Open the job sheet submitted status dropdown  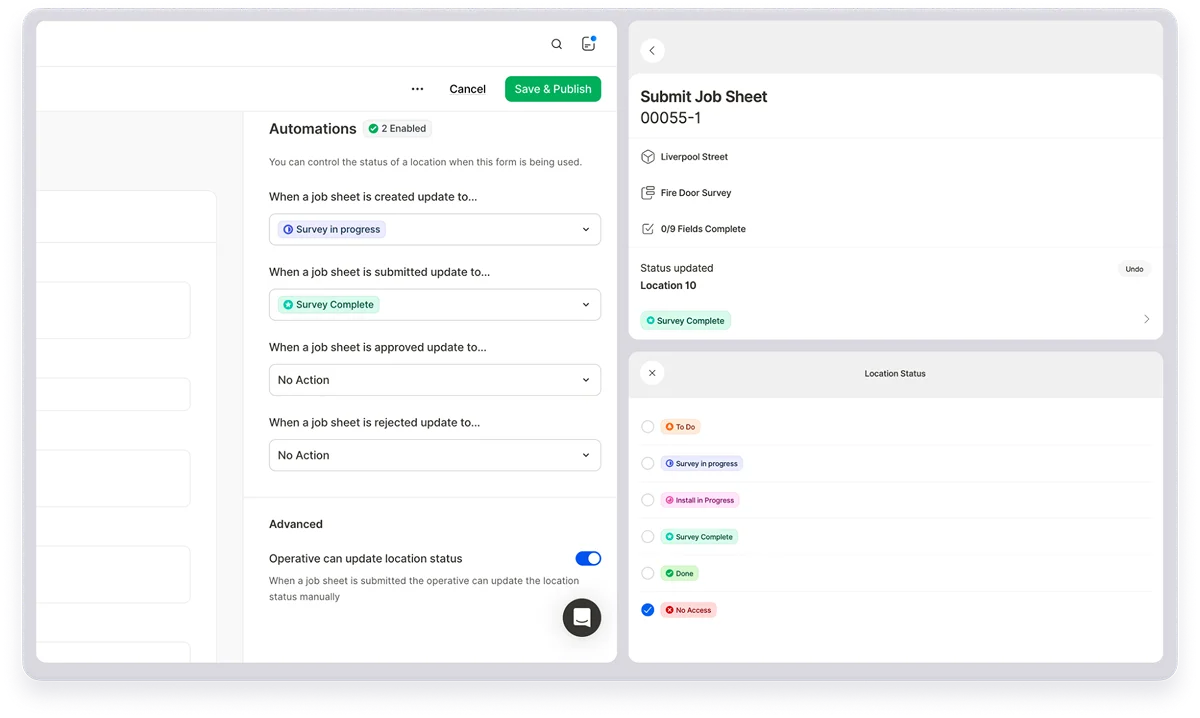(435, 305)
